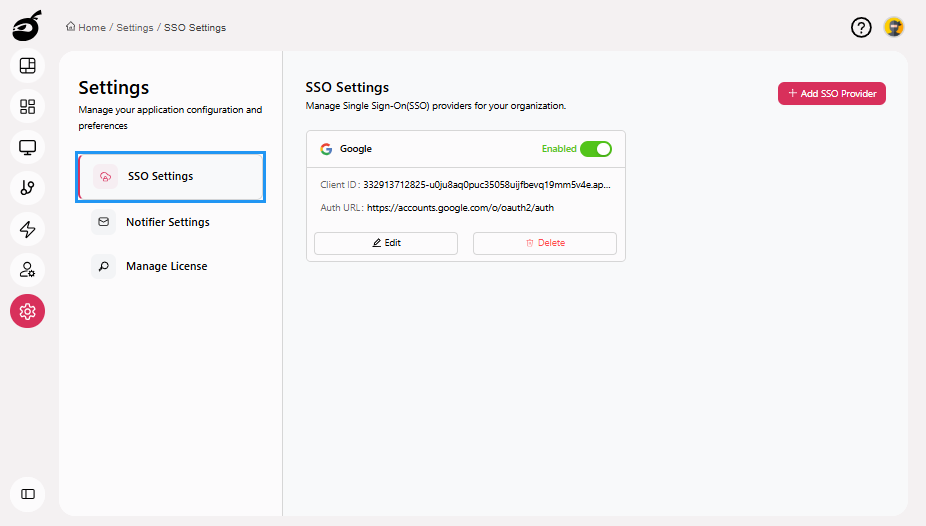Click the SSO Settings cloud lock icon

[105, 177]
